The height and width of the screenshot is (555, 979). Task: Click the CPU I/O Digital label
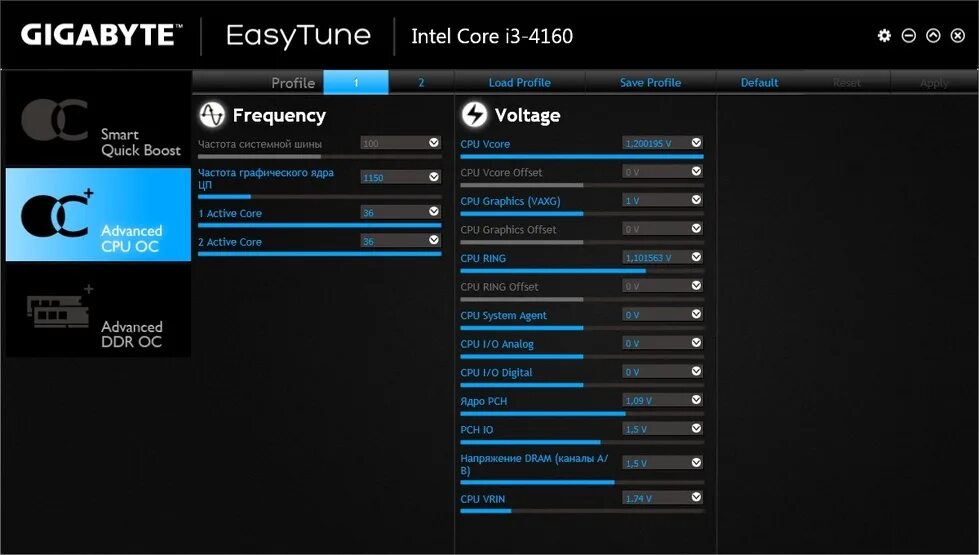click(x=496, y=373)
